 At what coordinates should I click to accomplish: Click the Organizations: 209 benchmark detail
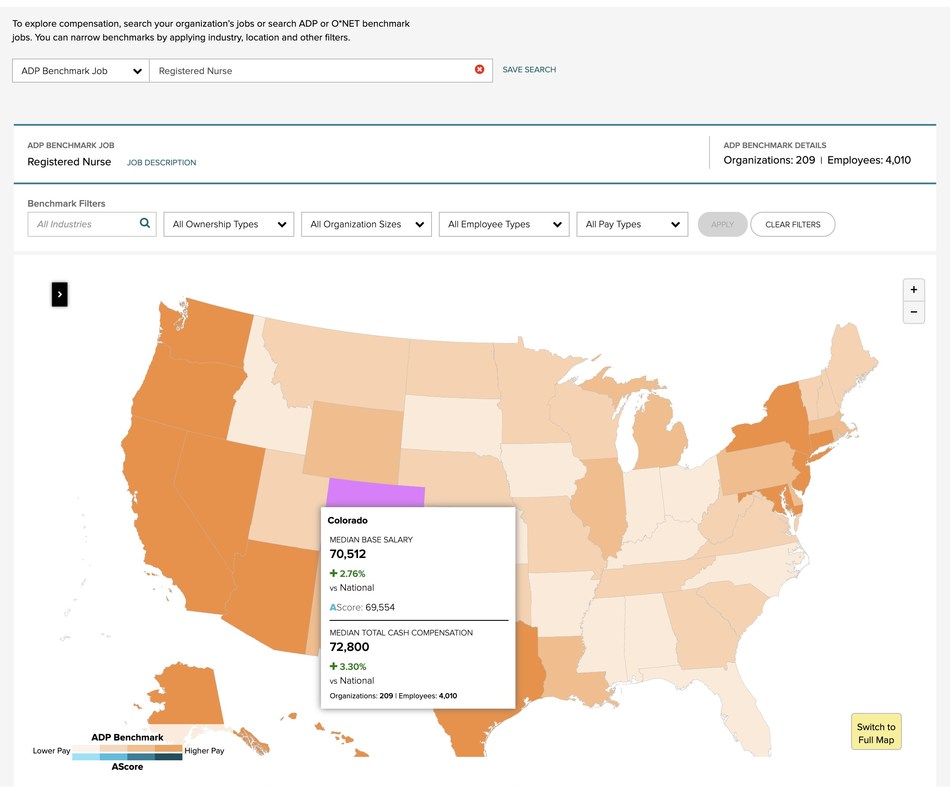[x=769, y=160]
